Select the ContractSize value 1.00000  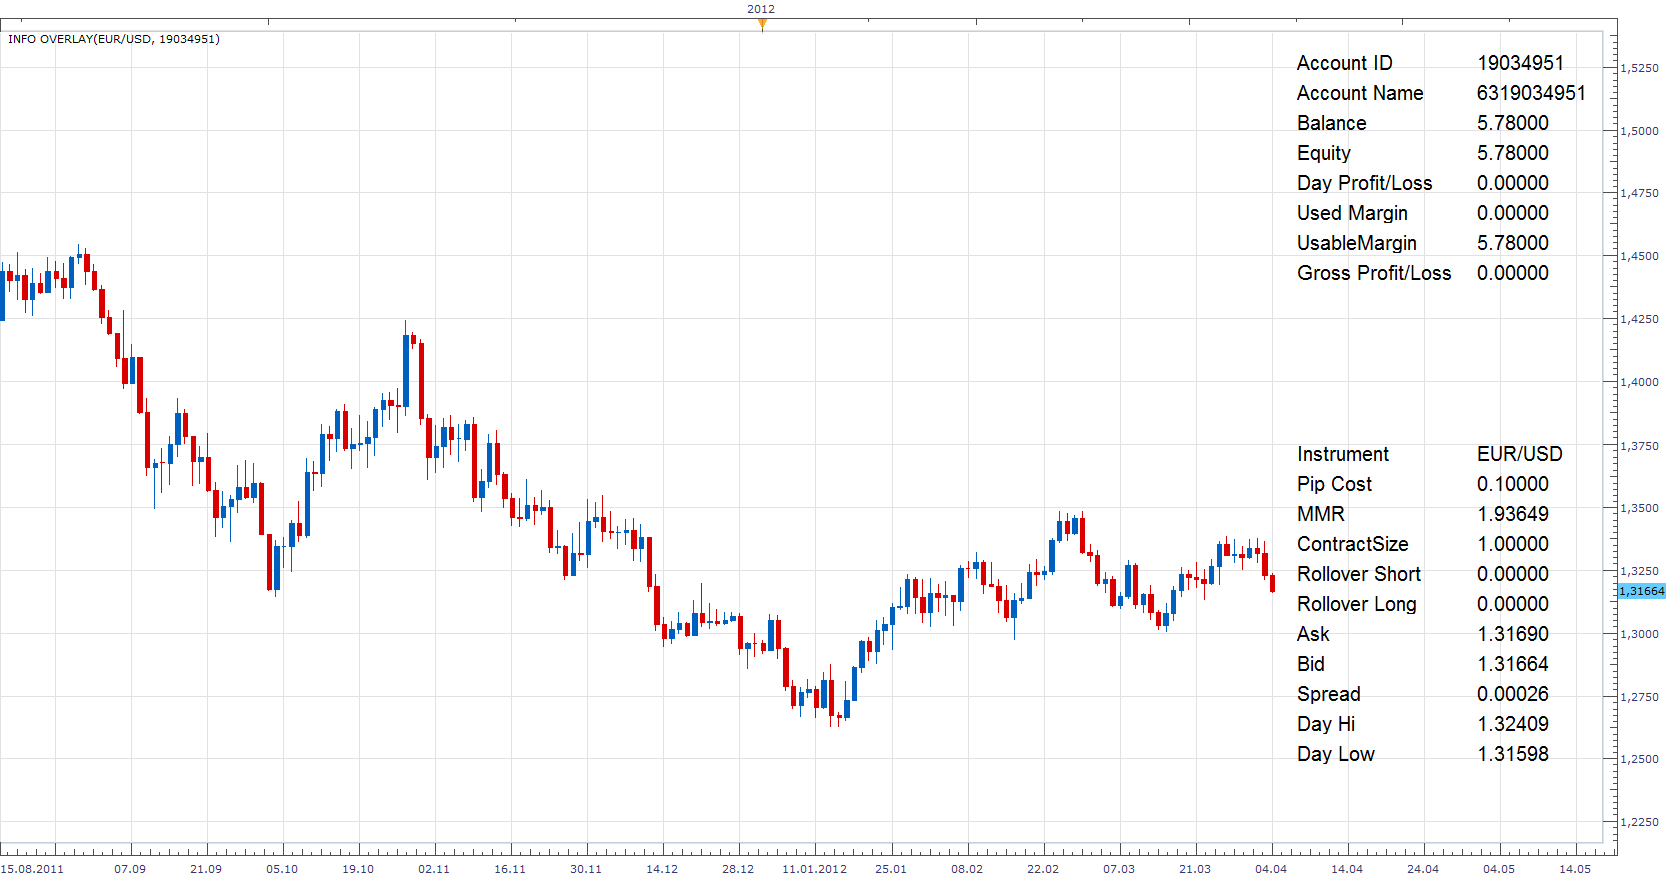tap(1513, 544)
